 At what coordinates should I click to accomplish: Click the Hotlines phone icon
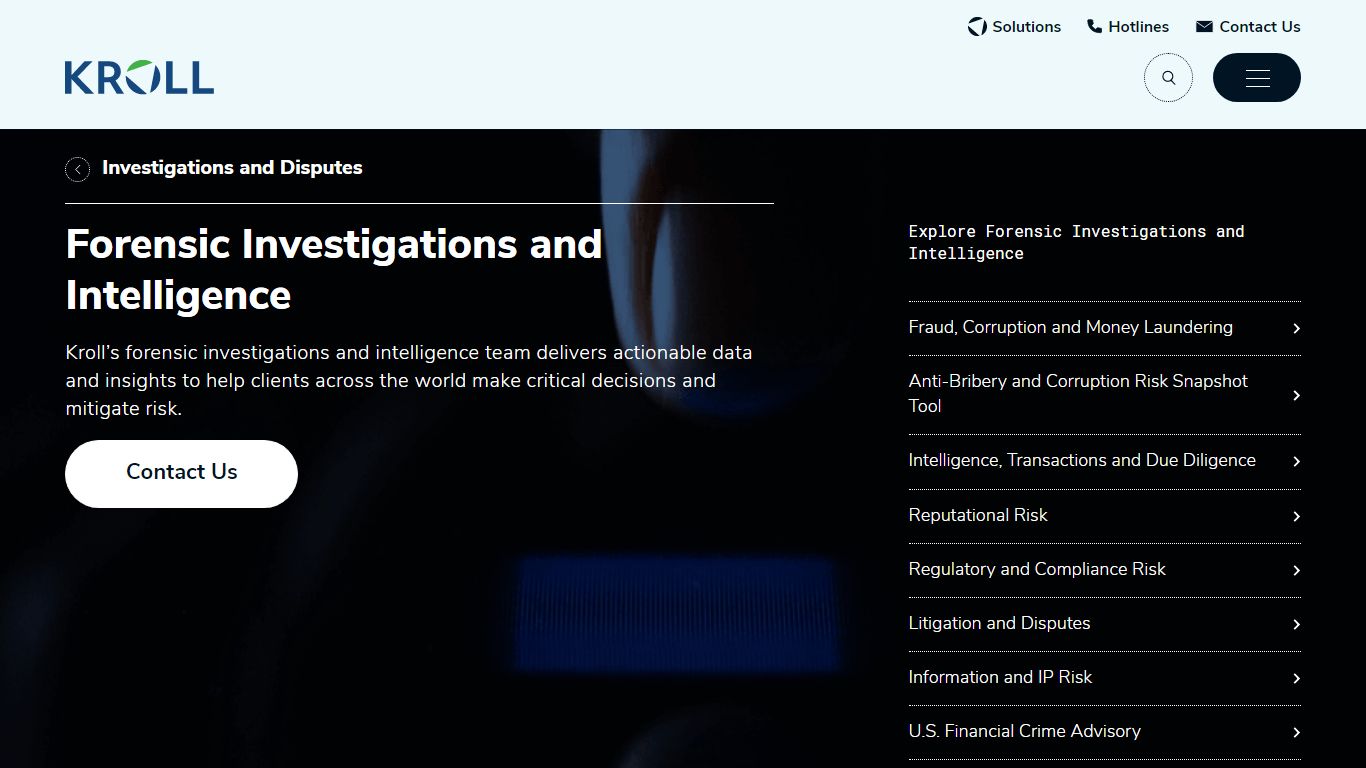[1094, 27]
